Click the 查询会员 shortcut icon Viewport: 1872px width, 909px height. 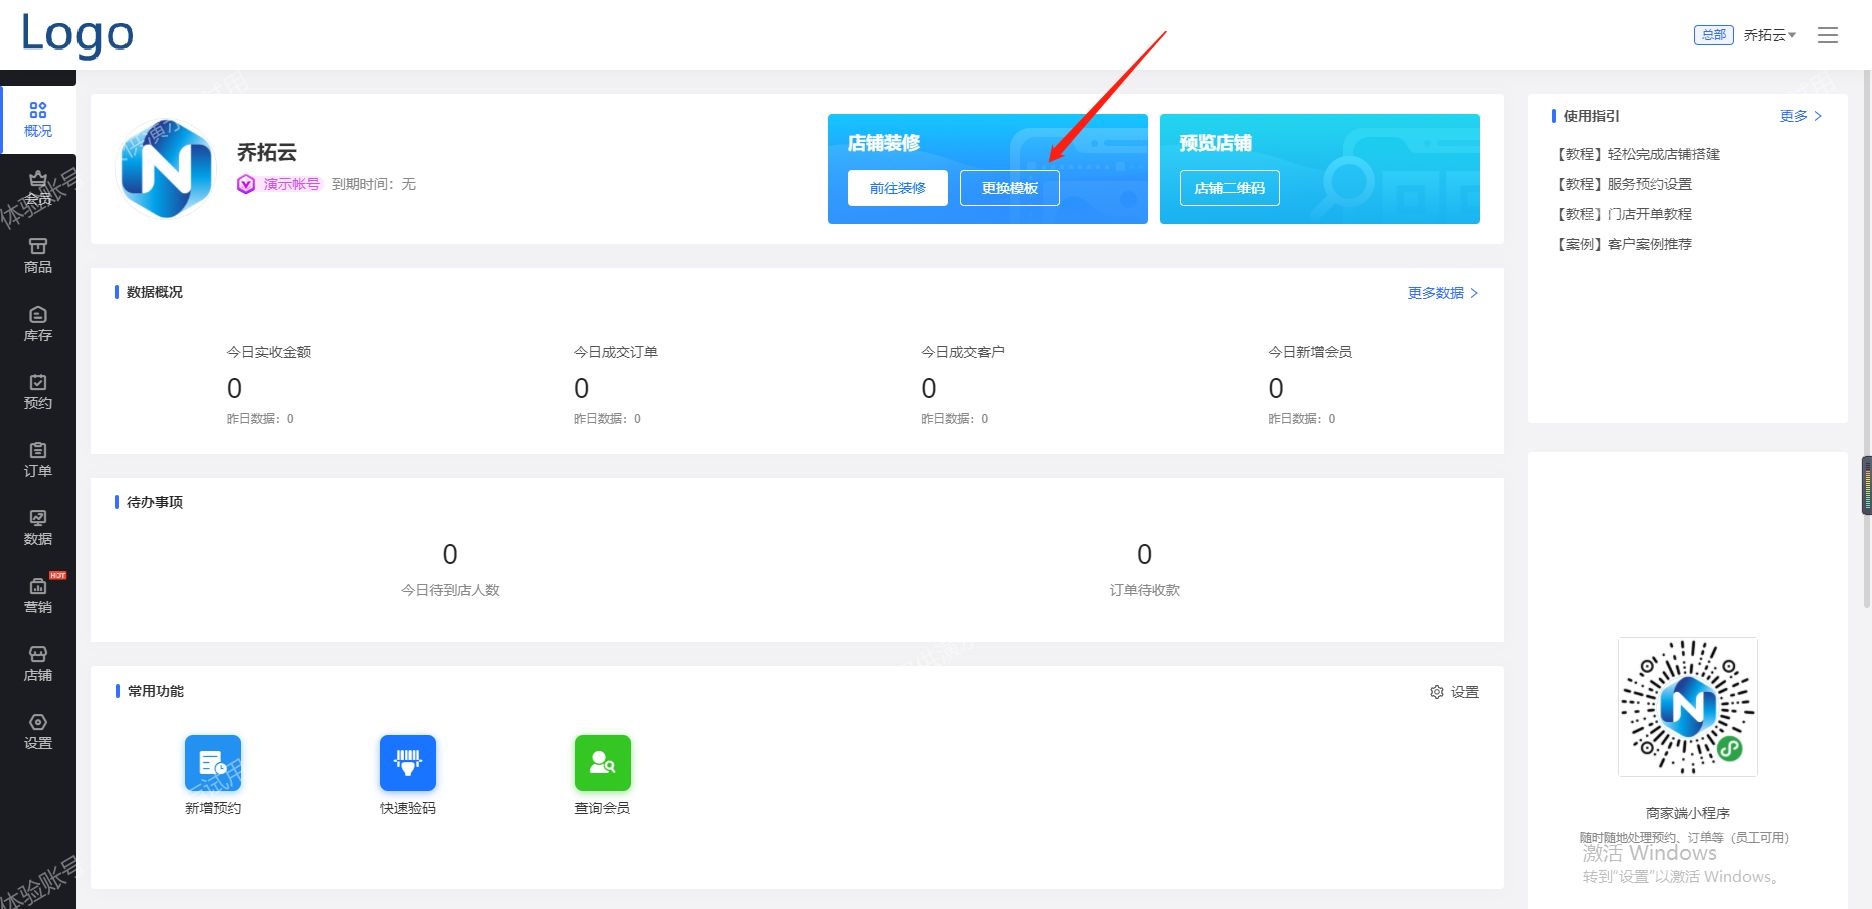(603, 763)
